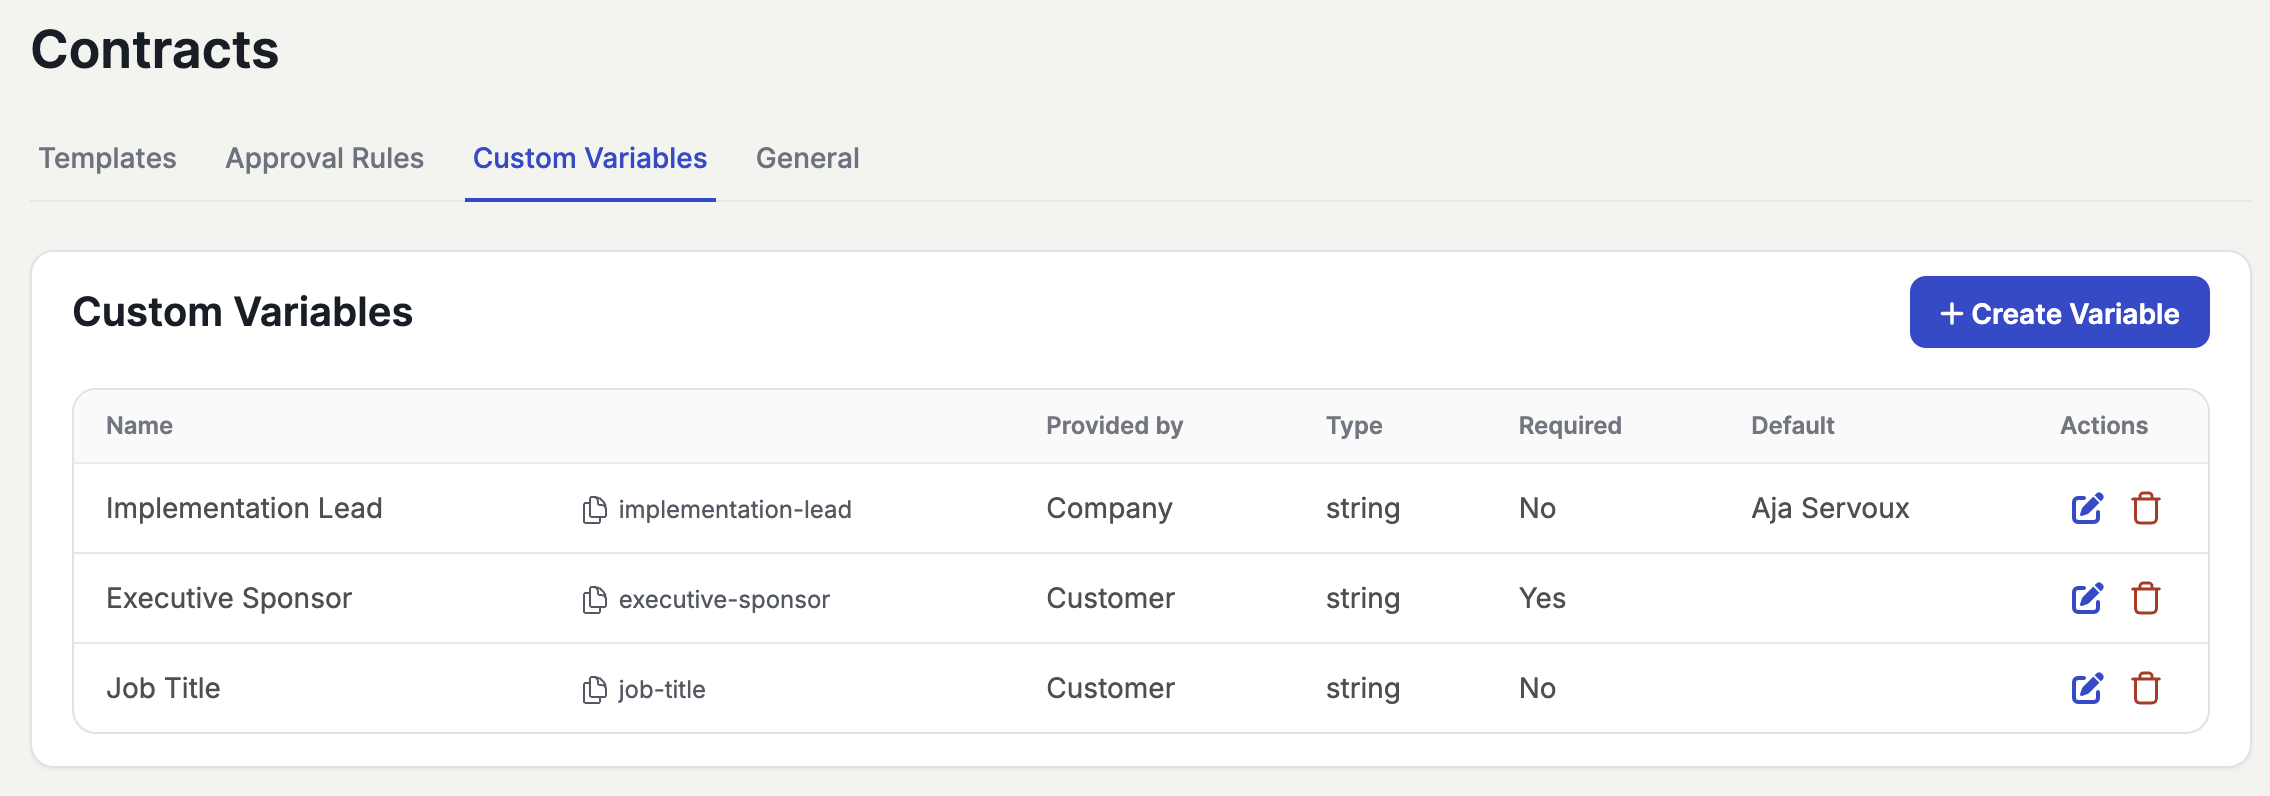Edit the Executive Sponsor variable

2087,598
